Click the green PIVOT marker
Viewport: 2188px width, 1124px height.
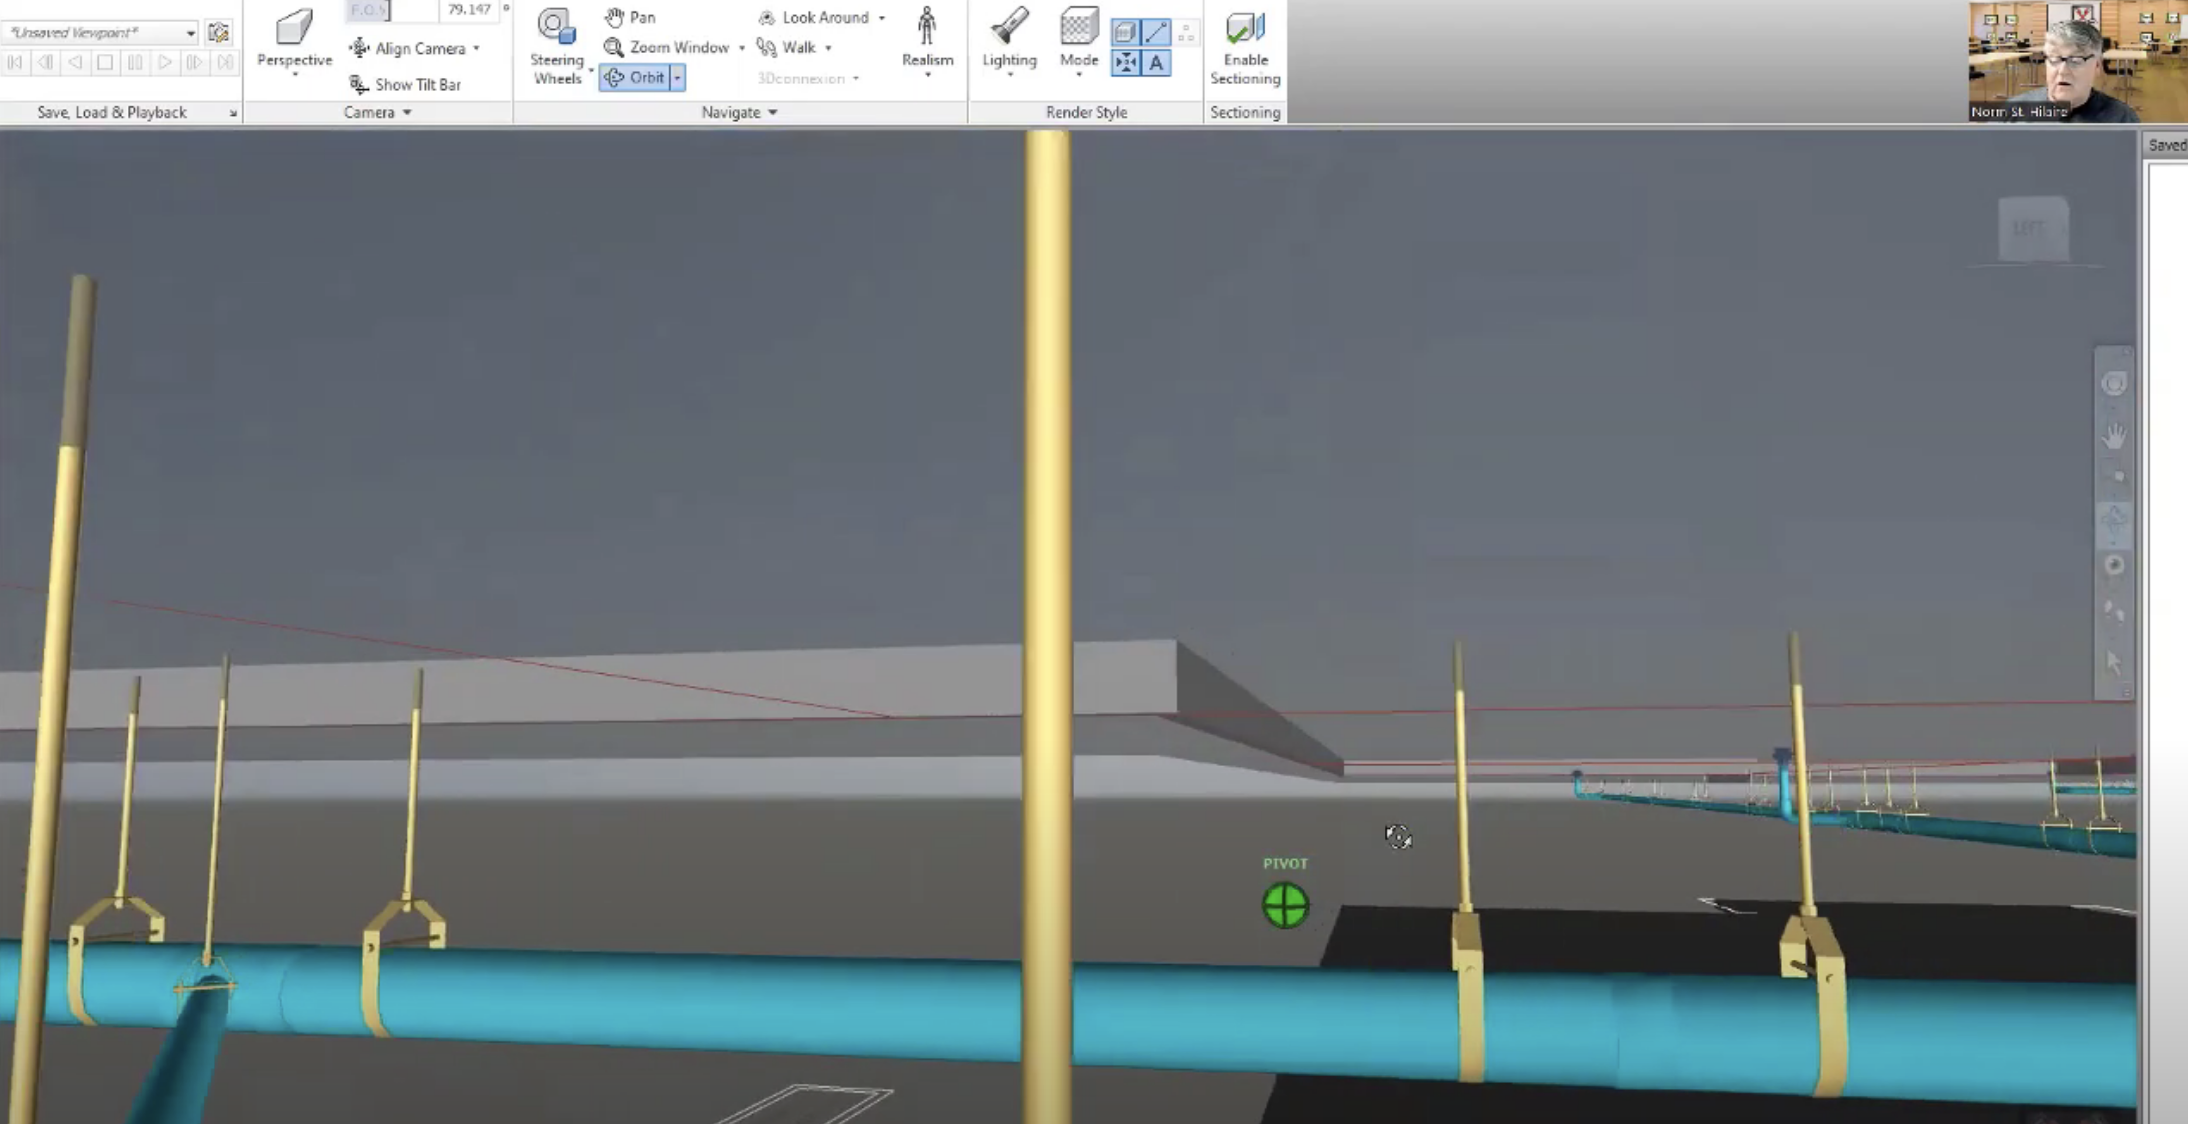coord(1285,905)
